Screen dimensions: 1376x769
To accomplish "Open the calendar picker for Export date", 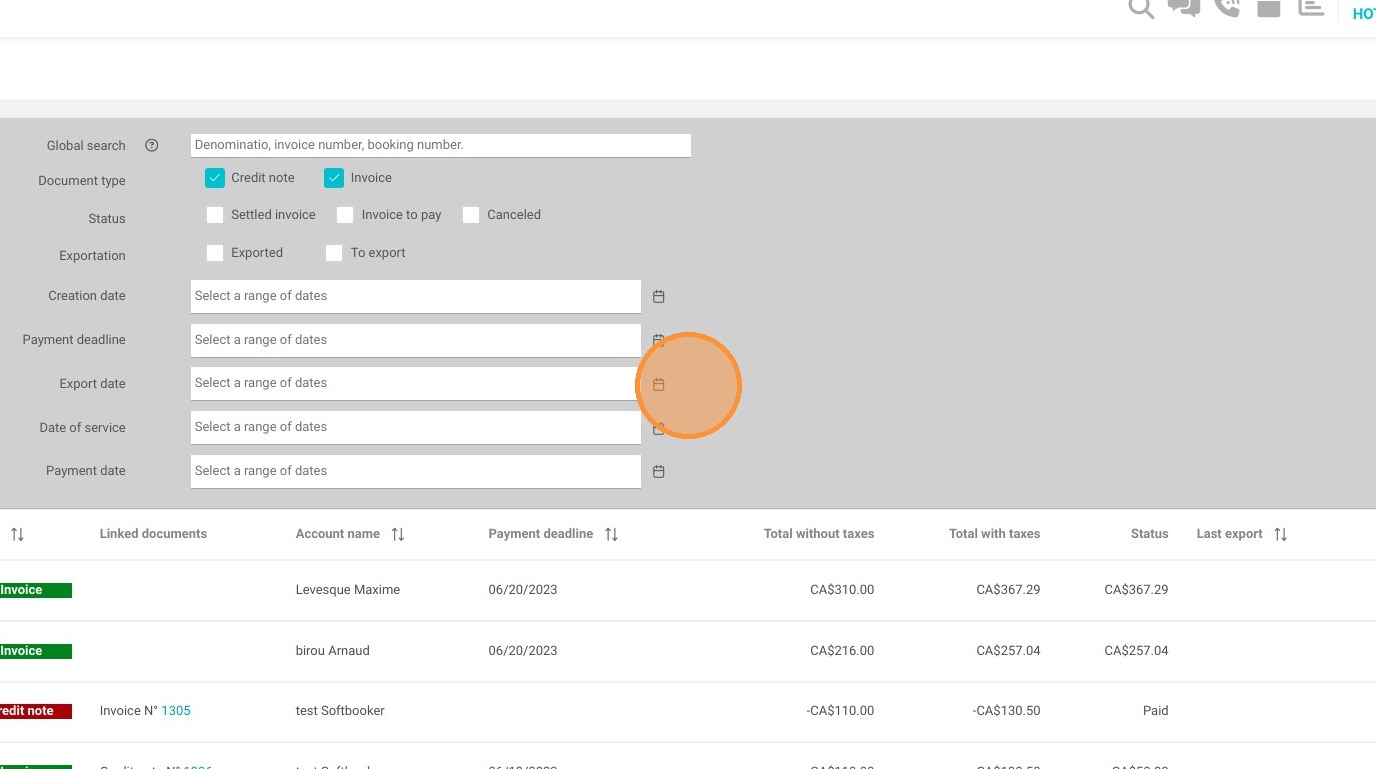I will (659, 384).
